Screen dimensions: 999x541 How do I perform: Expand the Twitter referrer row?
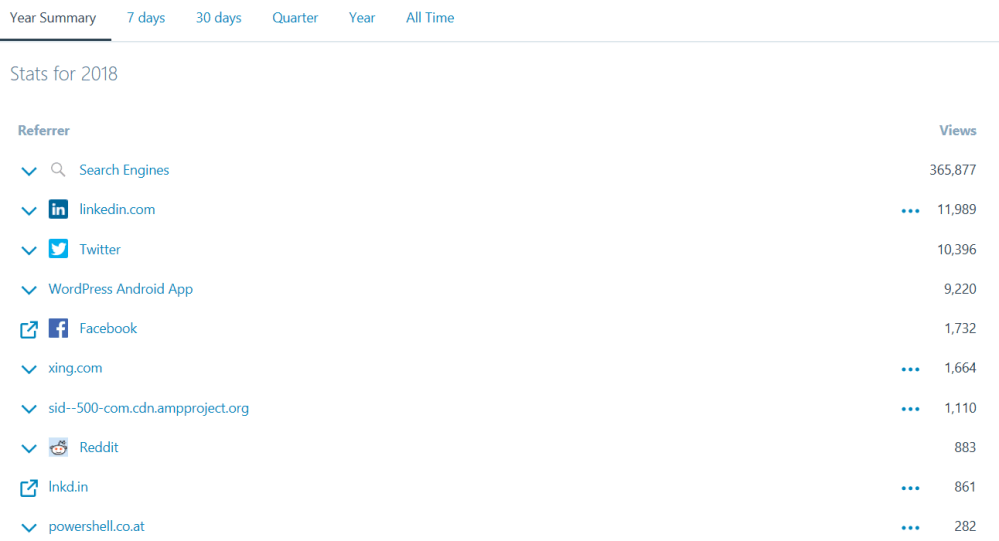(29, 250)
